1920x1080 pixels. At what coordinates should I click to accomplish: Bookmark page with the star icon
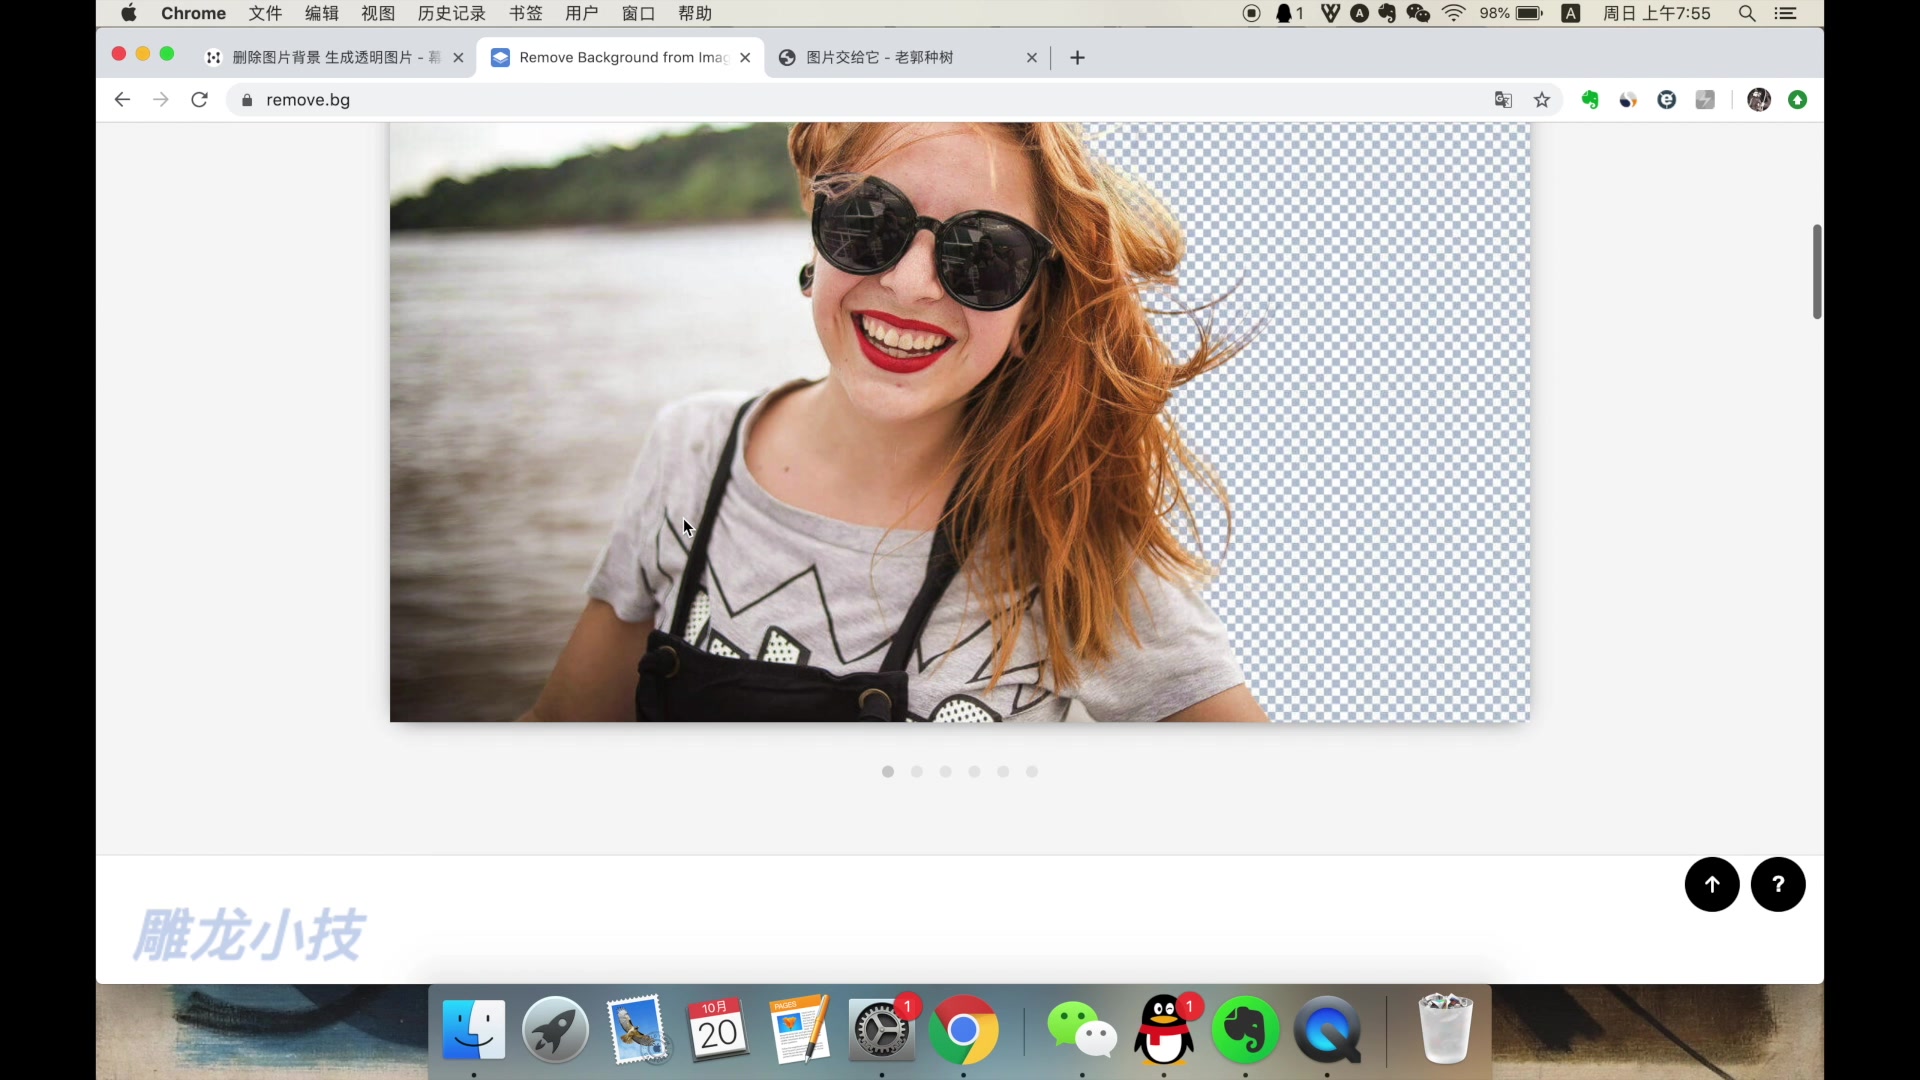point(1542,100)
